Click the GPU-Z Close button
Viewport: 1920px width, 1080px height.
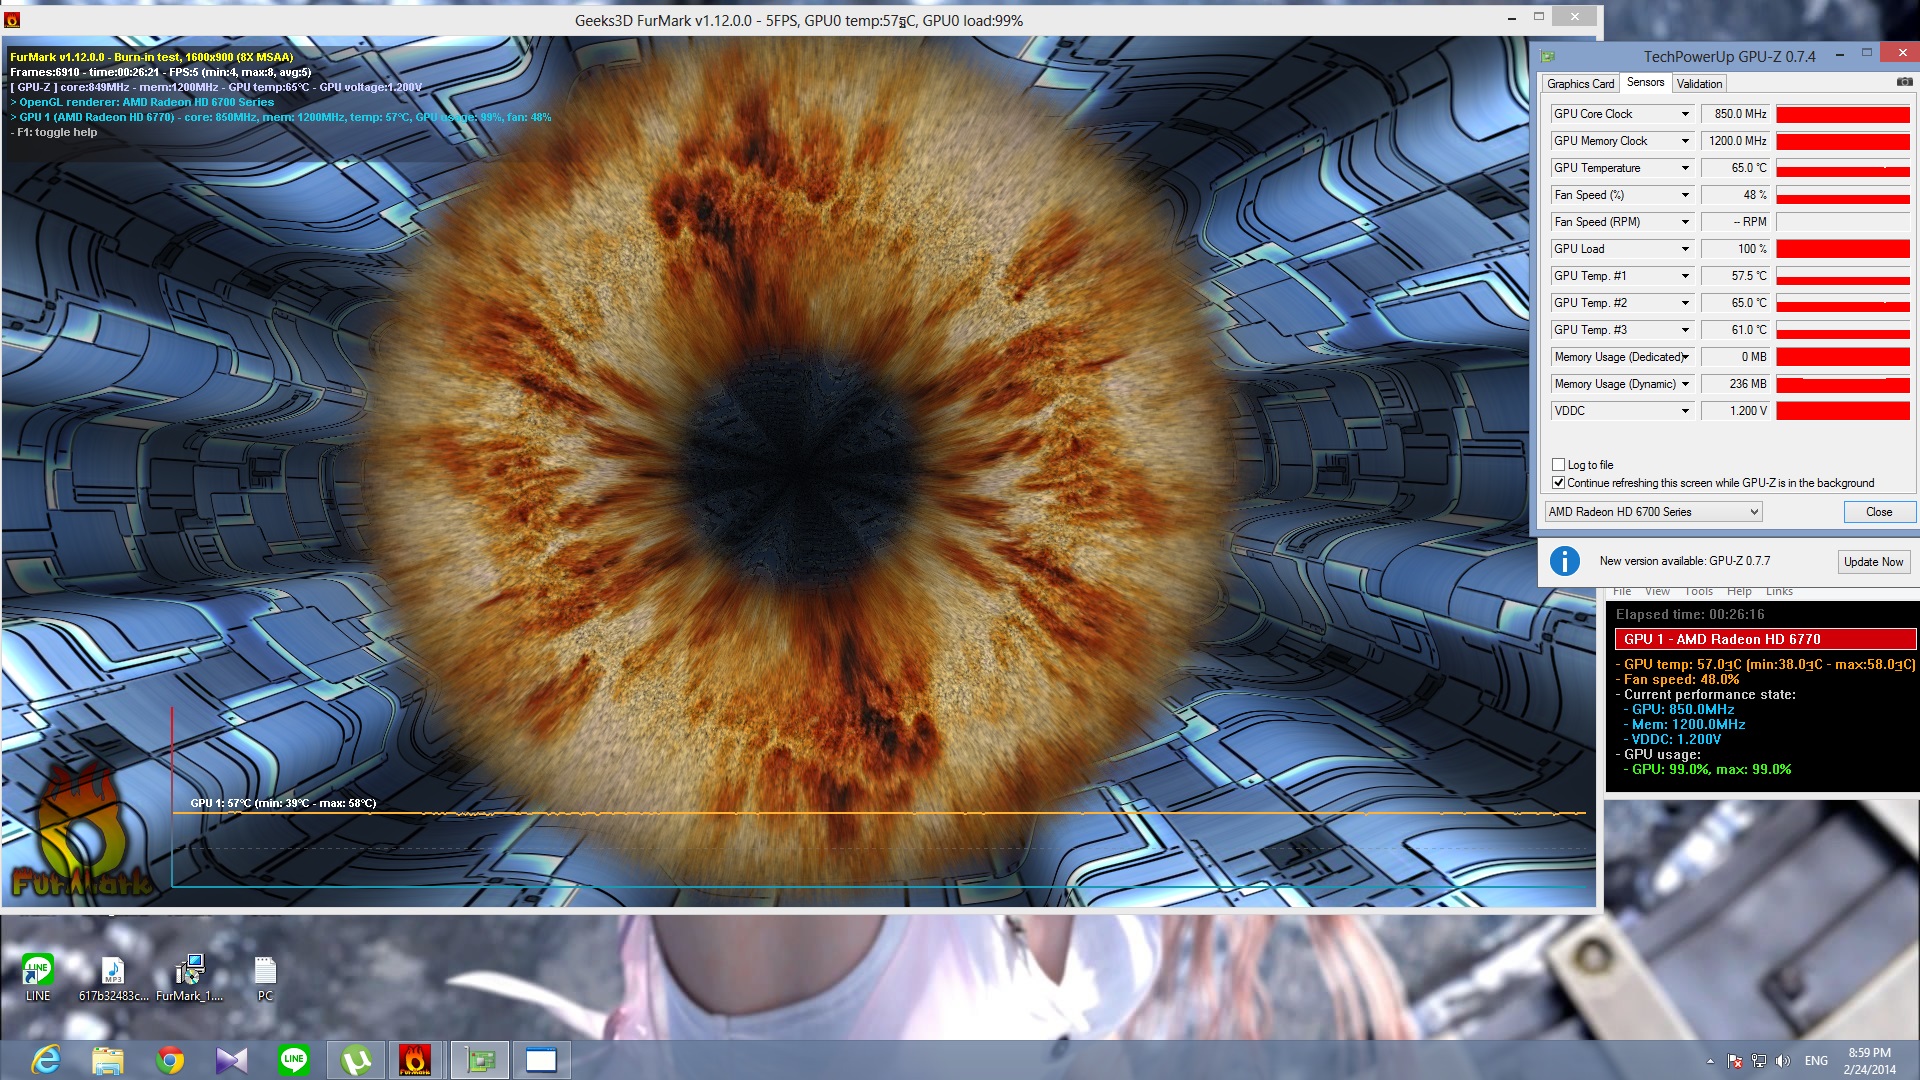click(x=1878, y=512)
